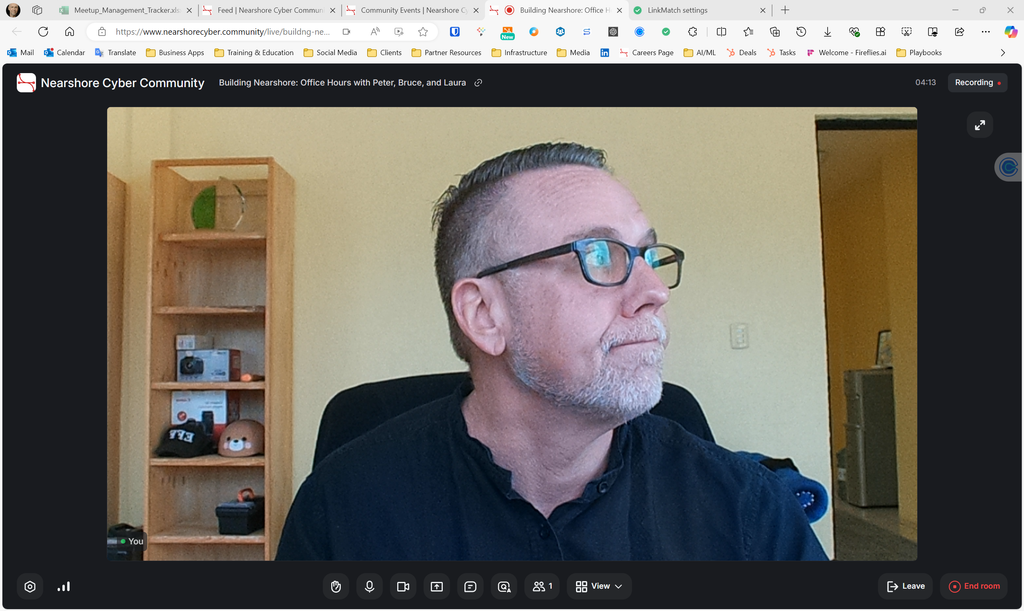Open the Collections panel
This screenshot has width=1024, height=611.
[x=775, y=32]
